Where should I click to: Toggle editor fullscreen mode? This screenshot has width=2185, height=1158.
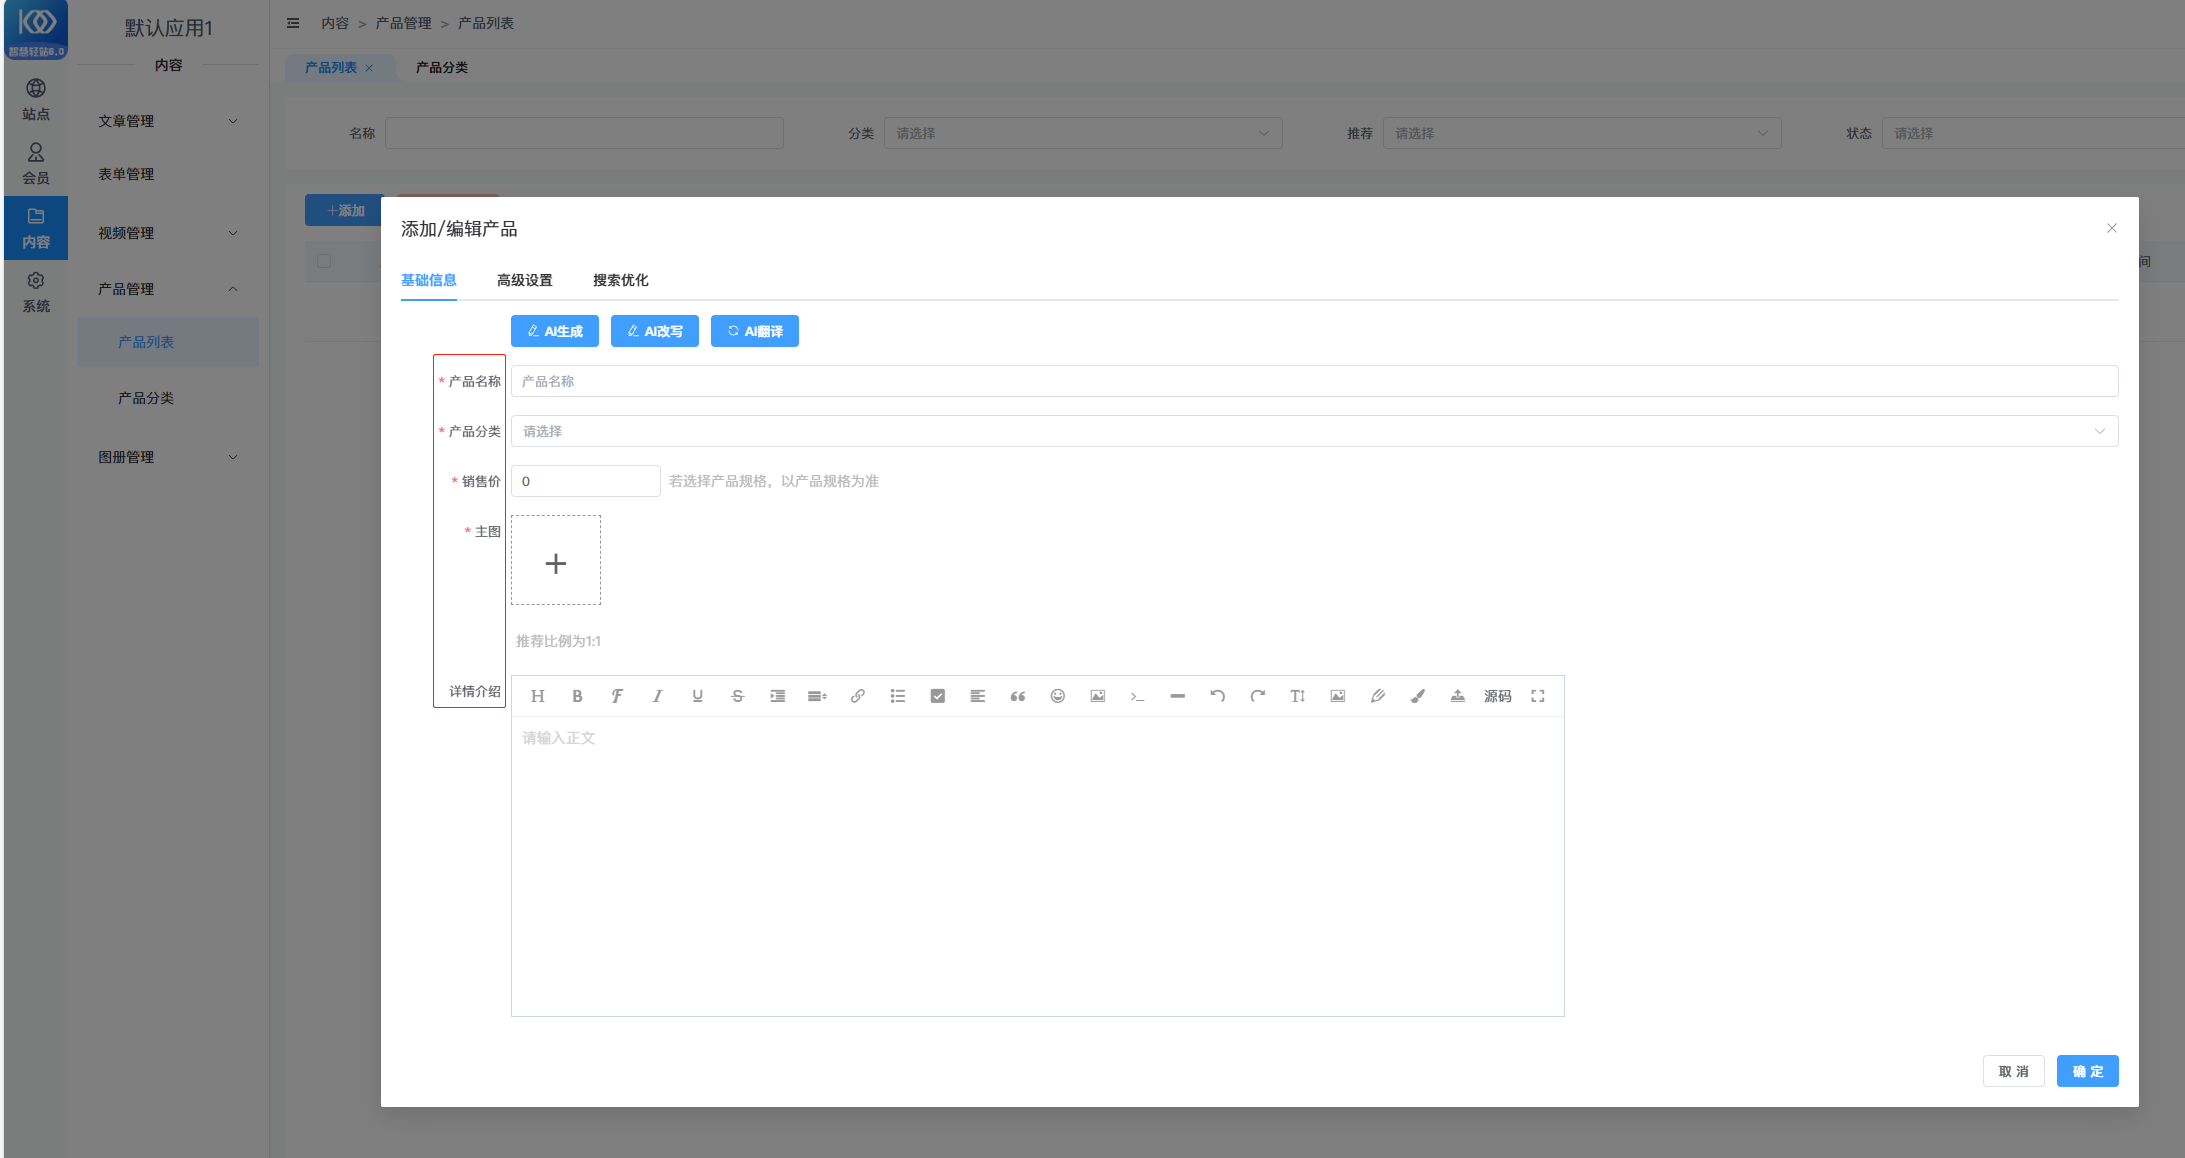pyautogui.click(x=1537, y=696)
